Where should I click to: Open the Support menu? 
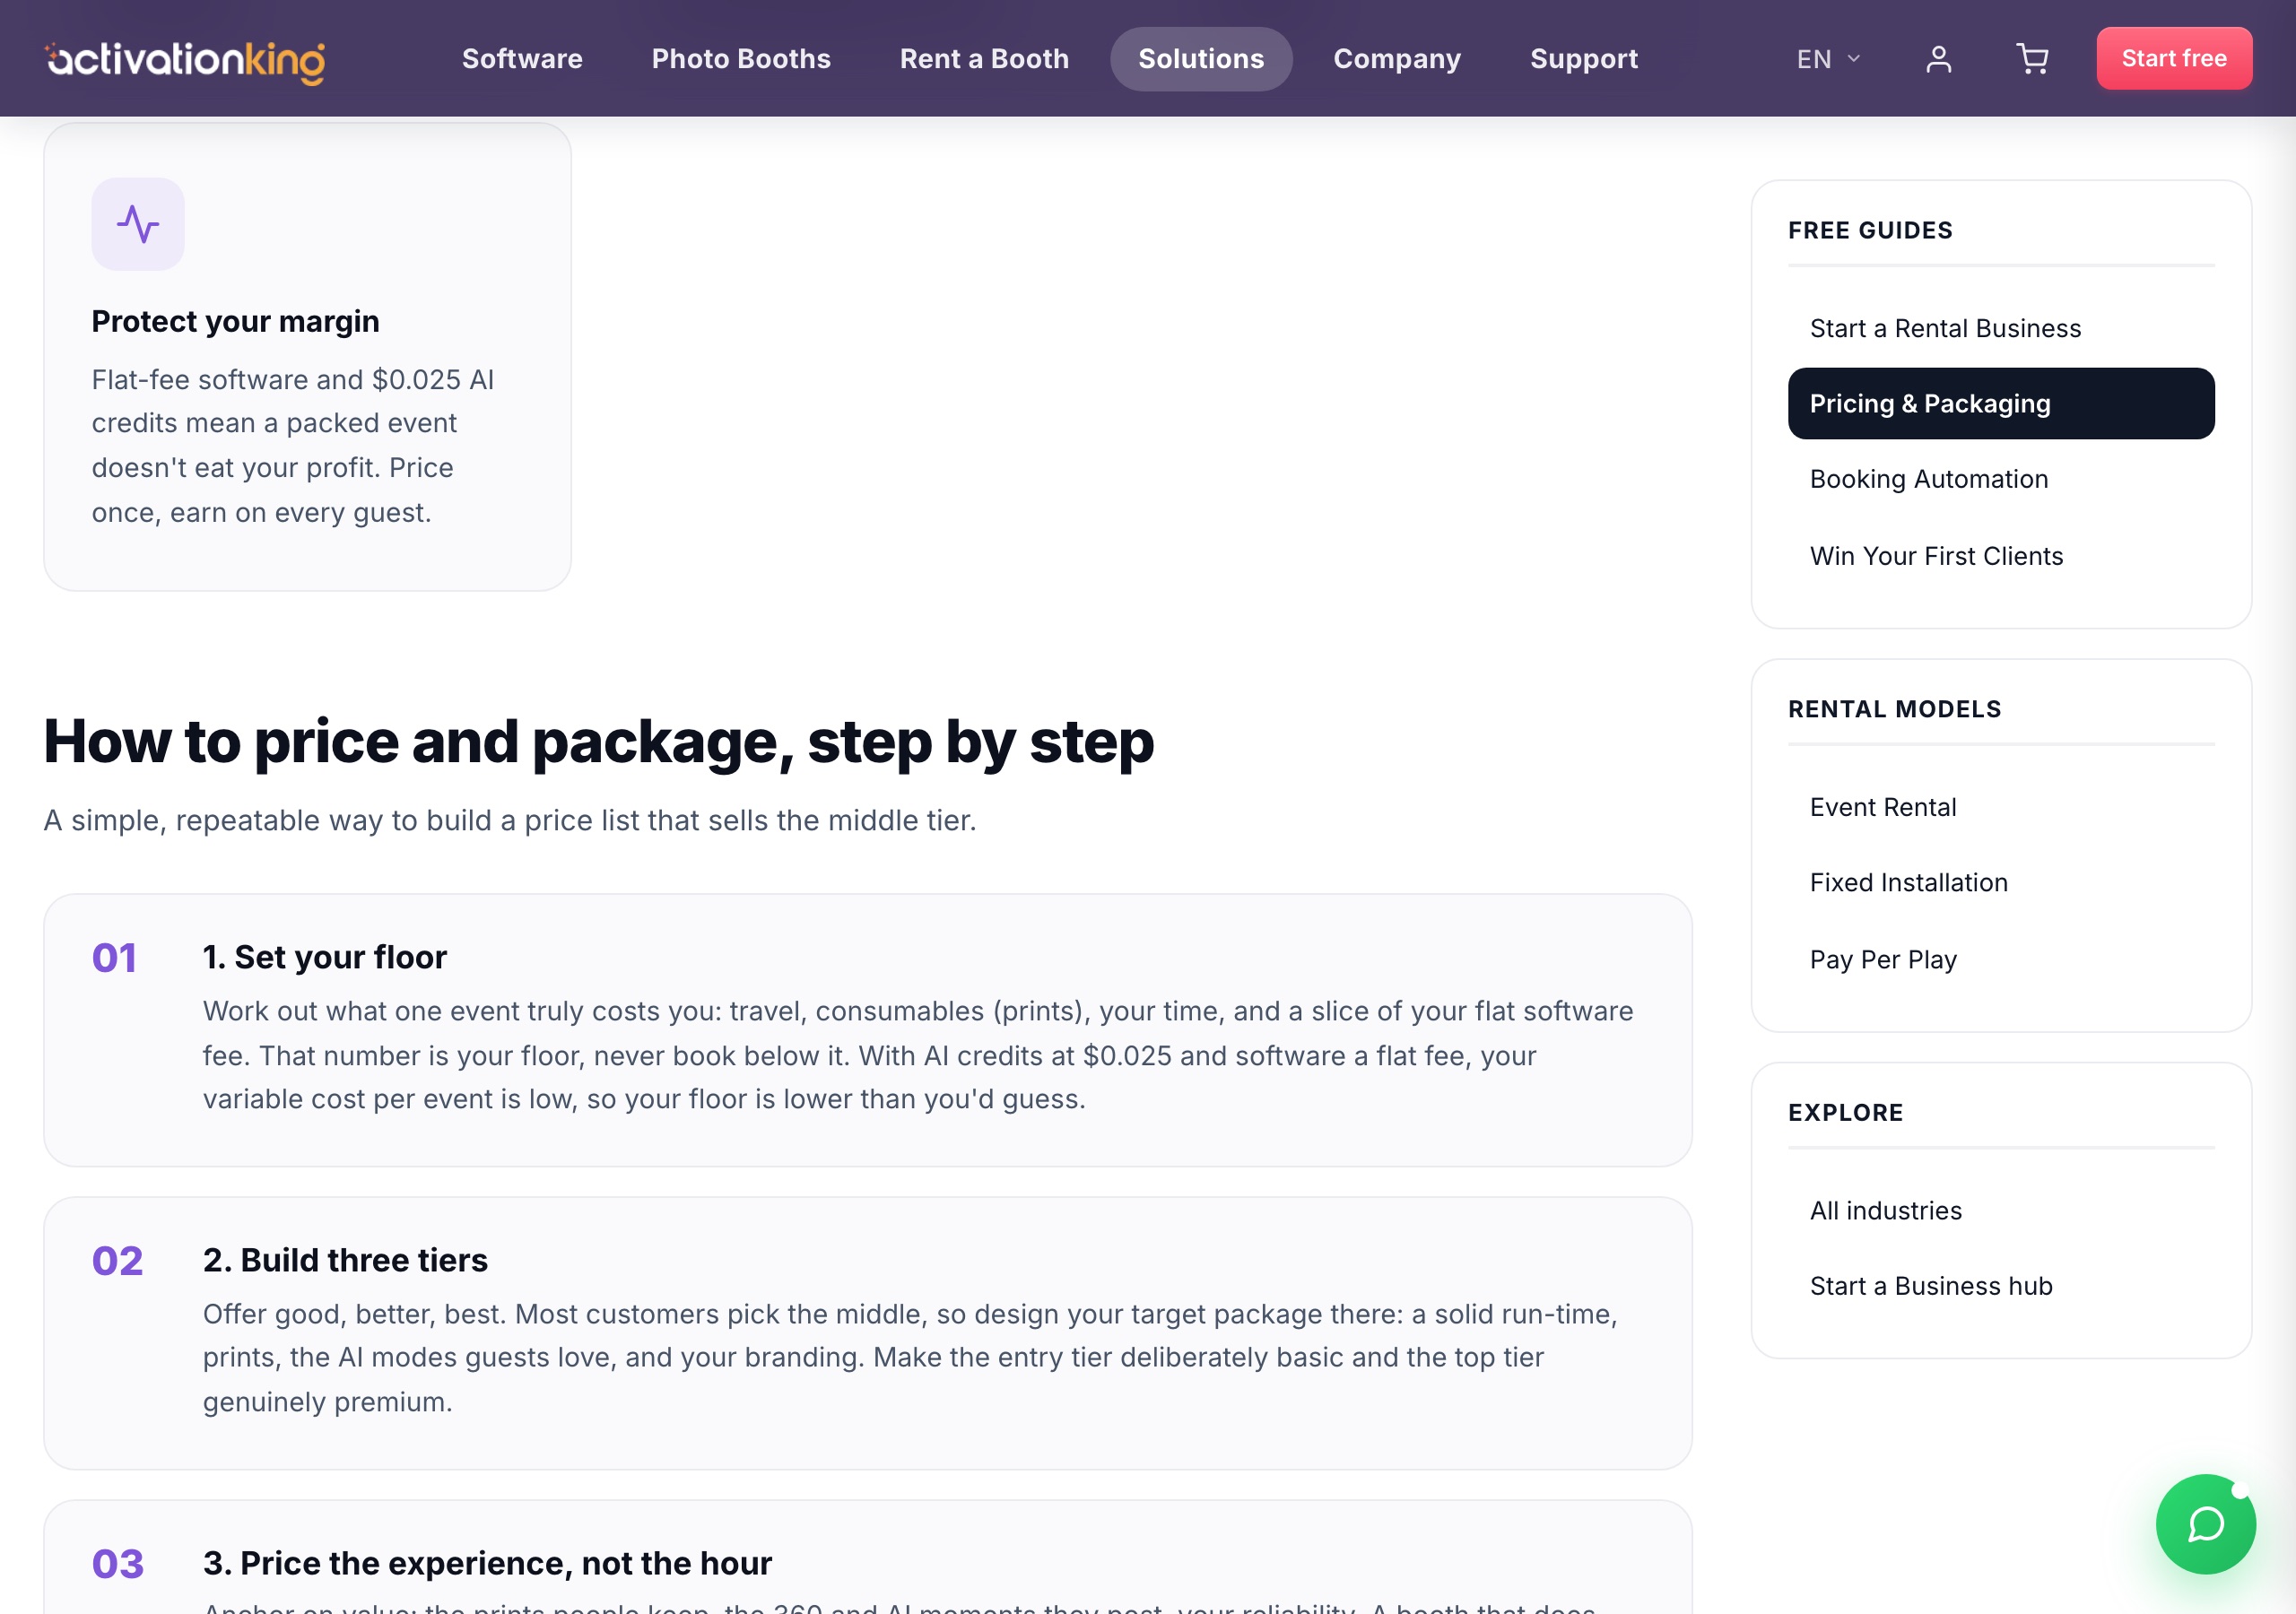tap(1584, 59)
